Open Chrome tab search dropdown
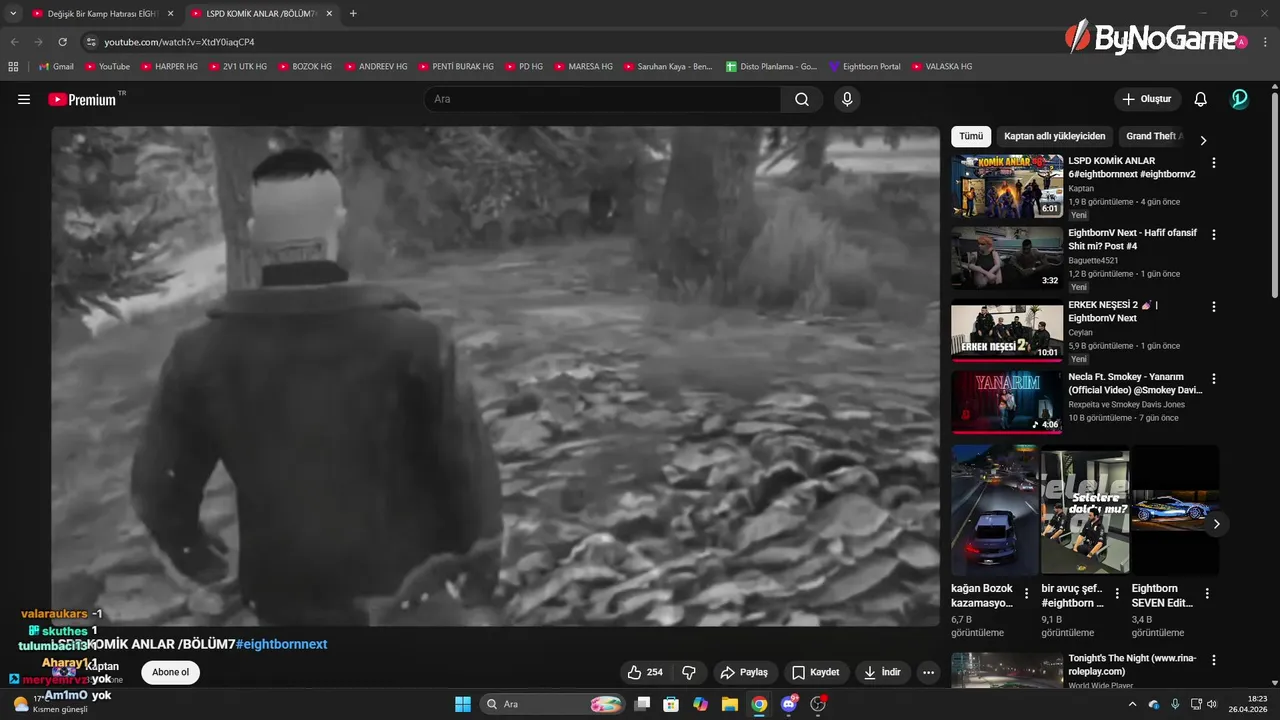This screenshot has height=720, width=1280. pos(13,13)
